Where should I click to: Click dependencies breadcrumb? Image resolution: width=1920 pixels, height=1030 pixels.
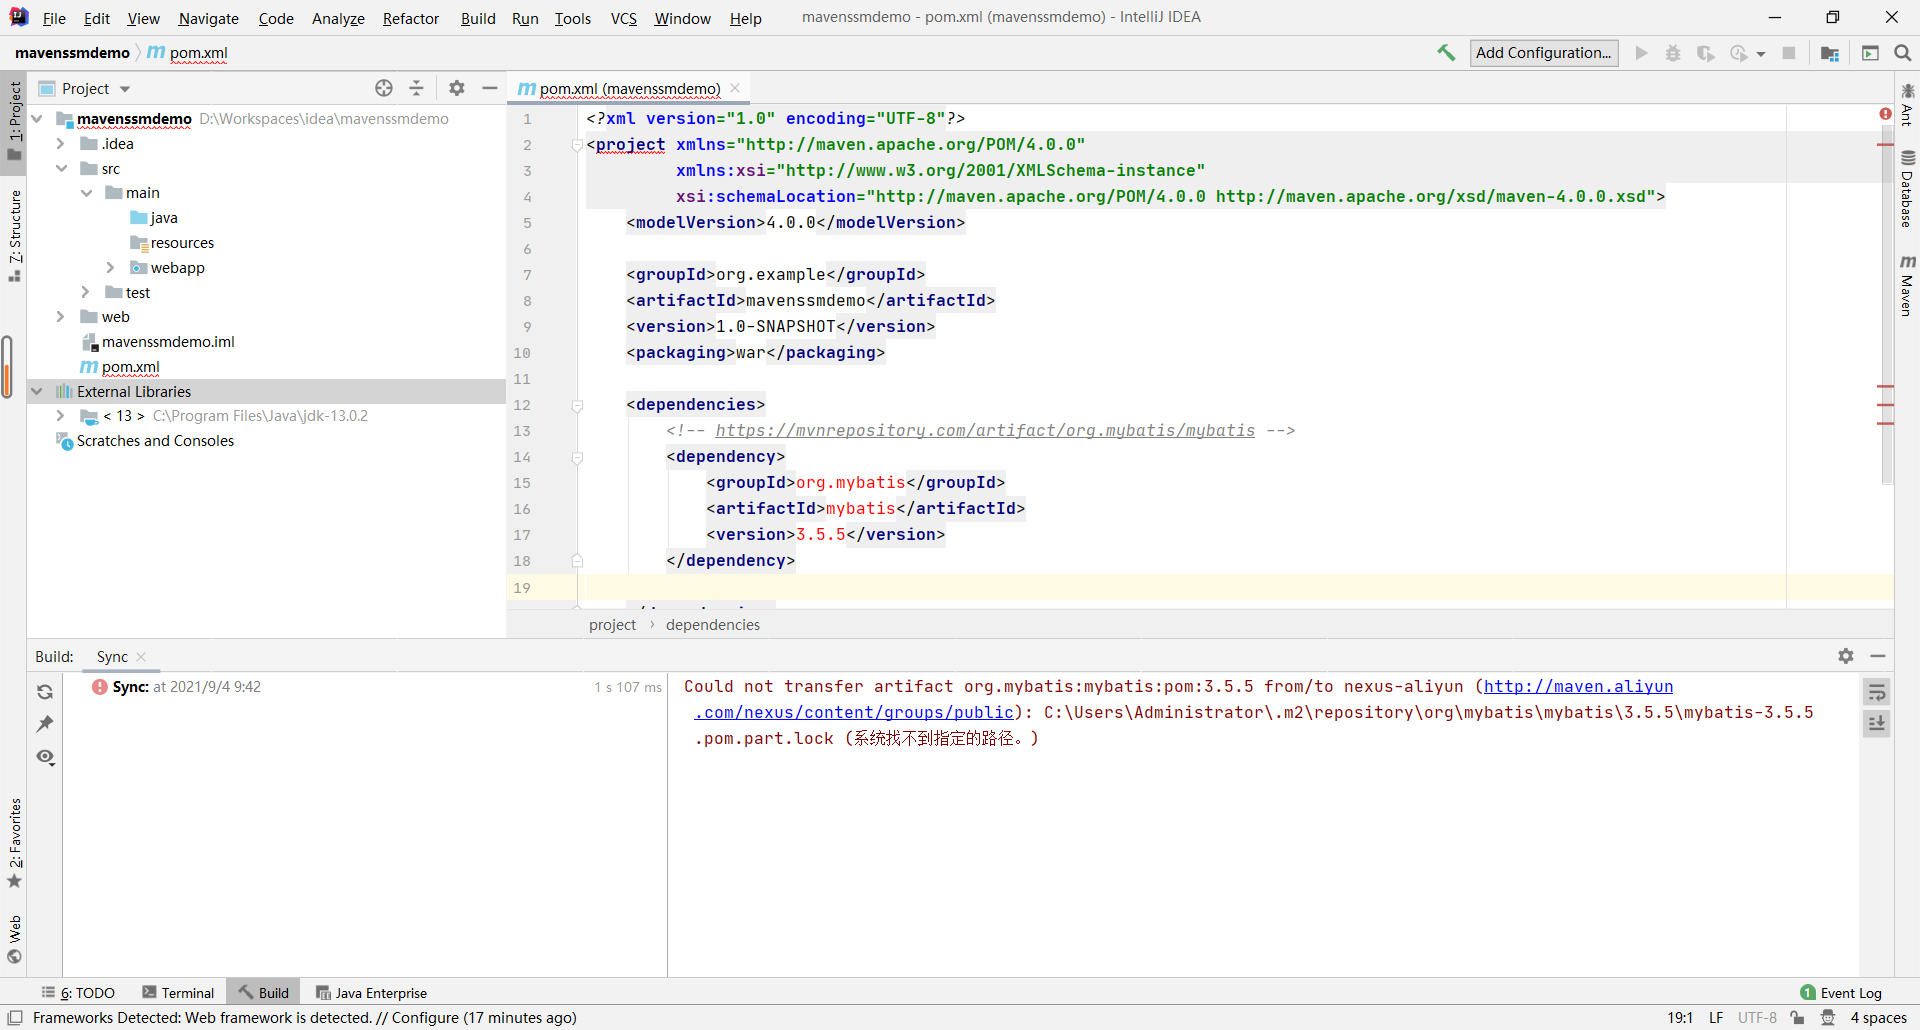[x=713, y=625]
